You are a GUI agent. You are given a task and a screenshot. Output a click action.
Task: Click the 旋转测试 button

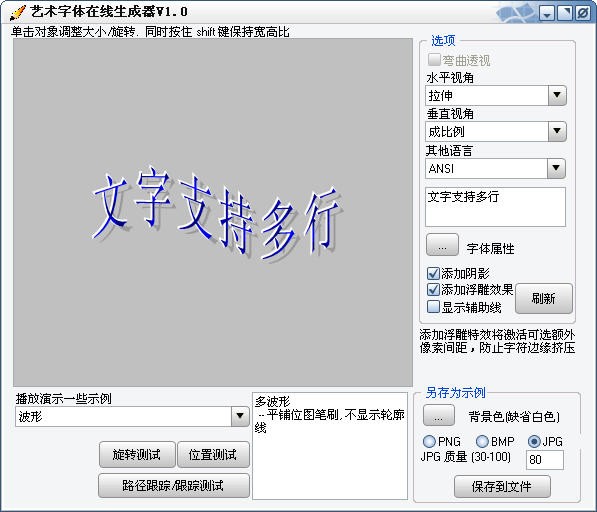[x=137, y=455]
